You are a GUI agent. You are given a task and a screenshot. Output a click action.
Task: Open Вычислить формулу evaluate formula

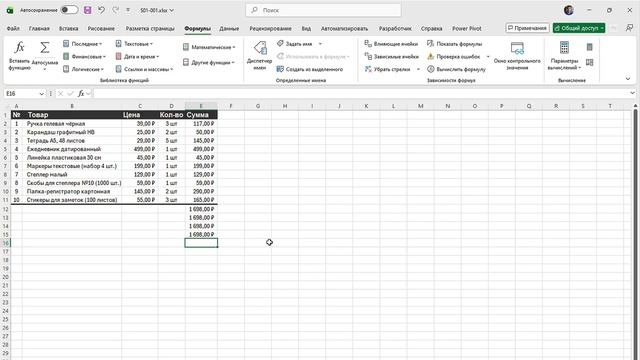pos(456,69)
